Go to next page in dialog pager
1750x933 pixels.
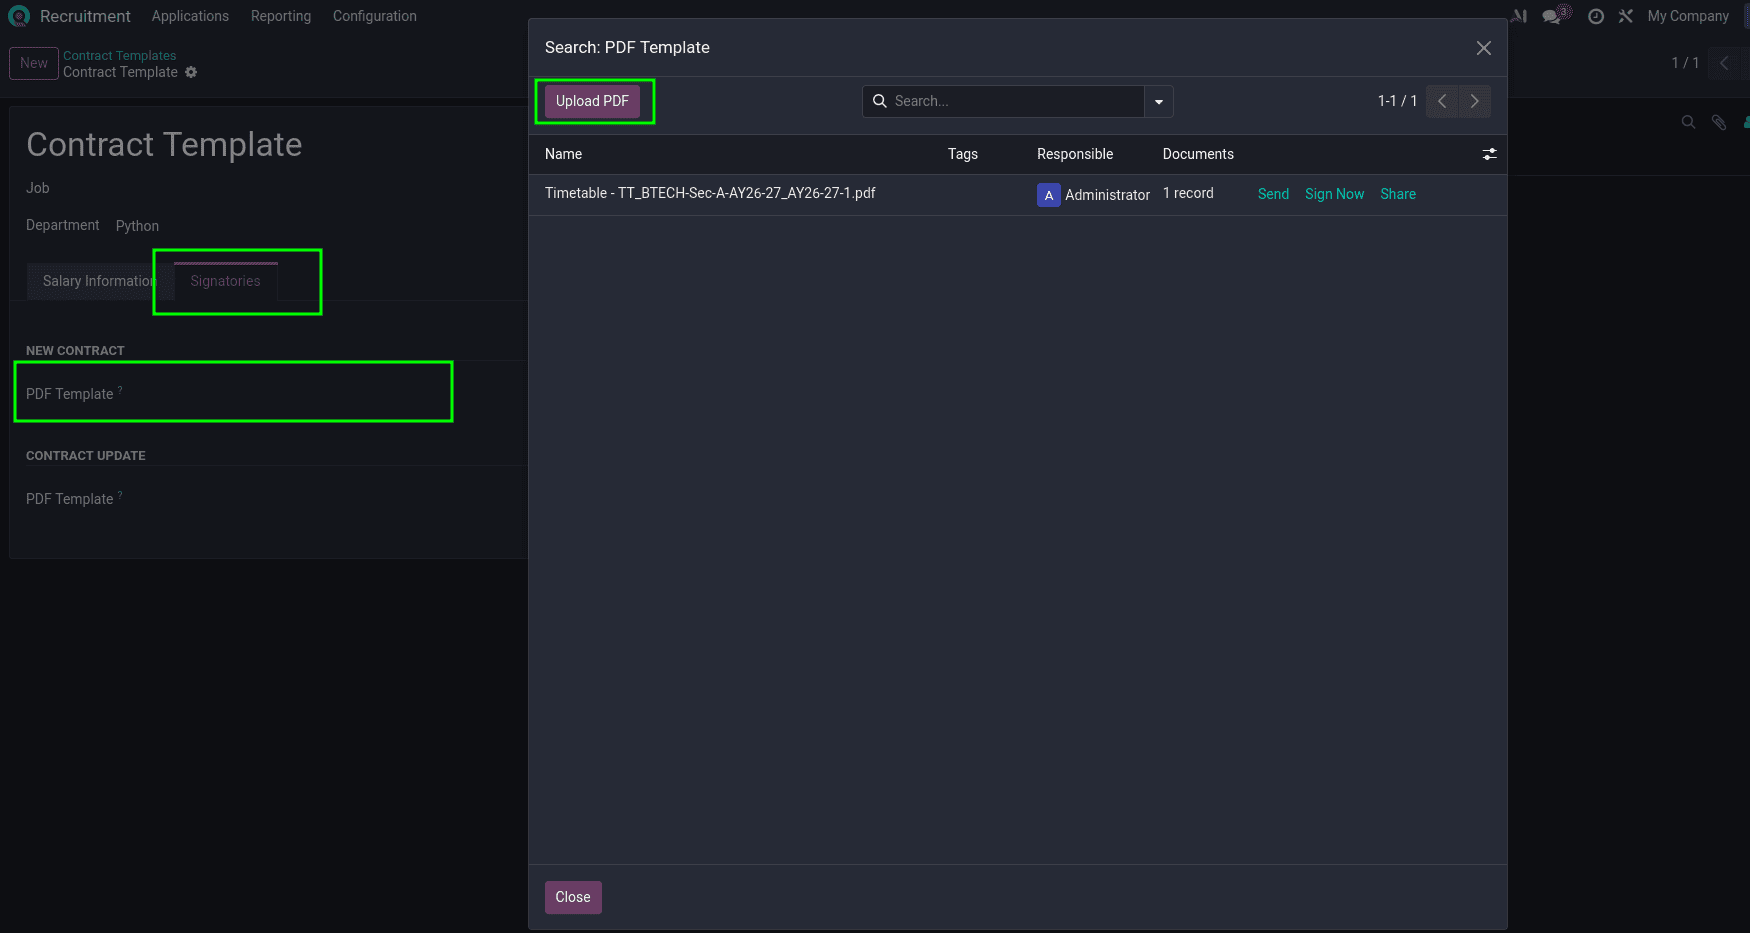(1475, 101)
